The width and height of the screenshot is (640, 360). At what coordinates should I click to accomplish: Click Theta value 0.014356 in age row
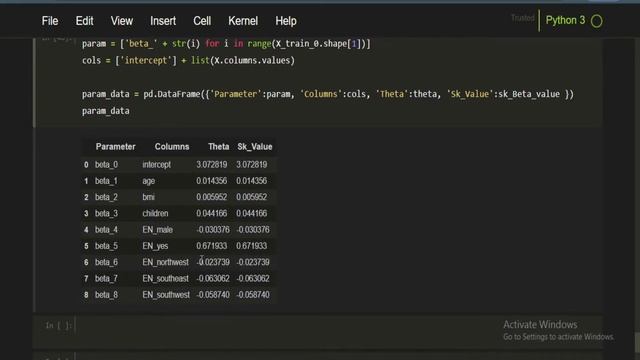coord(211,181)
